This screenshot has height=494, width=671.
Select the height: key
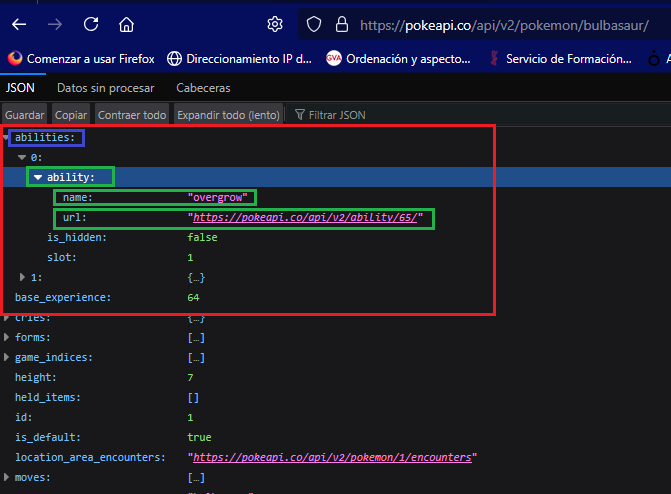[x=36, y=377]
